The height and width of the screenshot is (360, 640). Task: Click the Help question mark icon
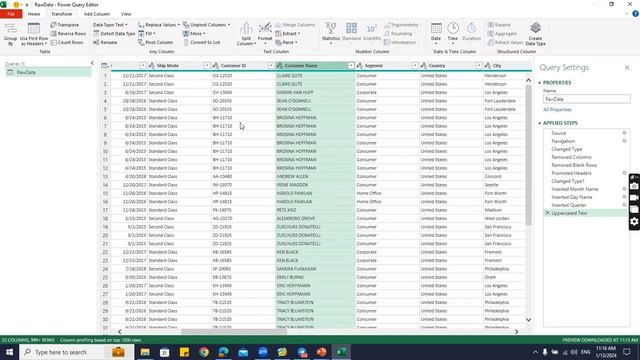click(x=636, y=14)
